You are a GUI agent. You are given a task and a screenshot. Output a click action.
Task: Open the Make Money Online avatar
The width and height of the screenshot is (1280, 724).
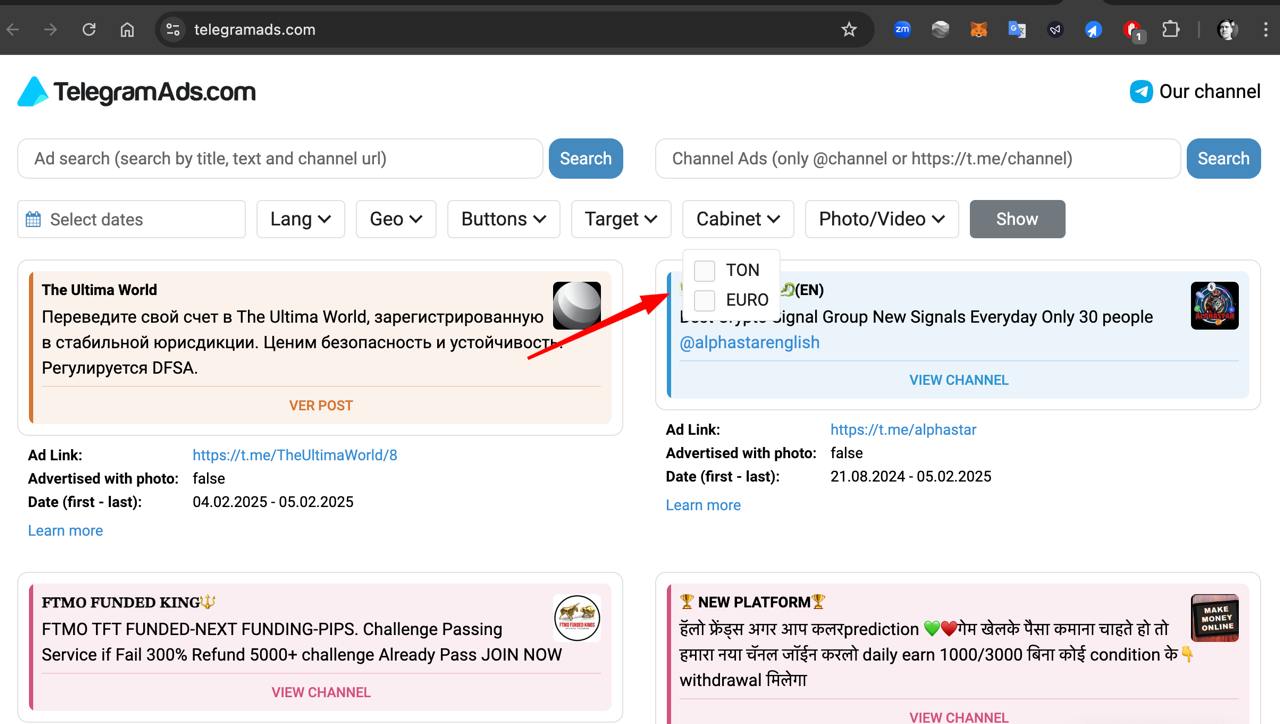tap(1215, 618)
